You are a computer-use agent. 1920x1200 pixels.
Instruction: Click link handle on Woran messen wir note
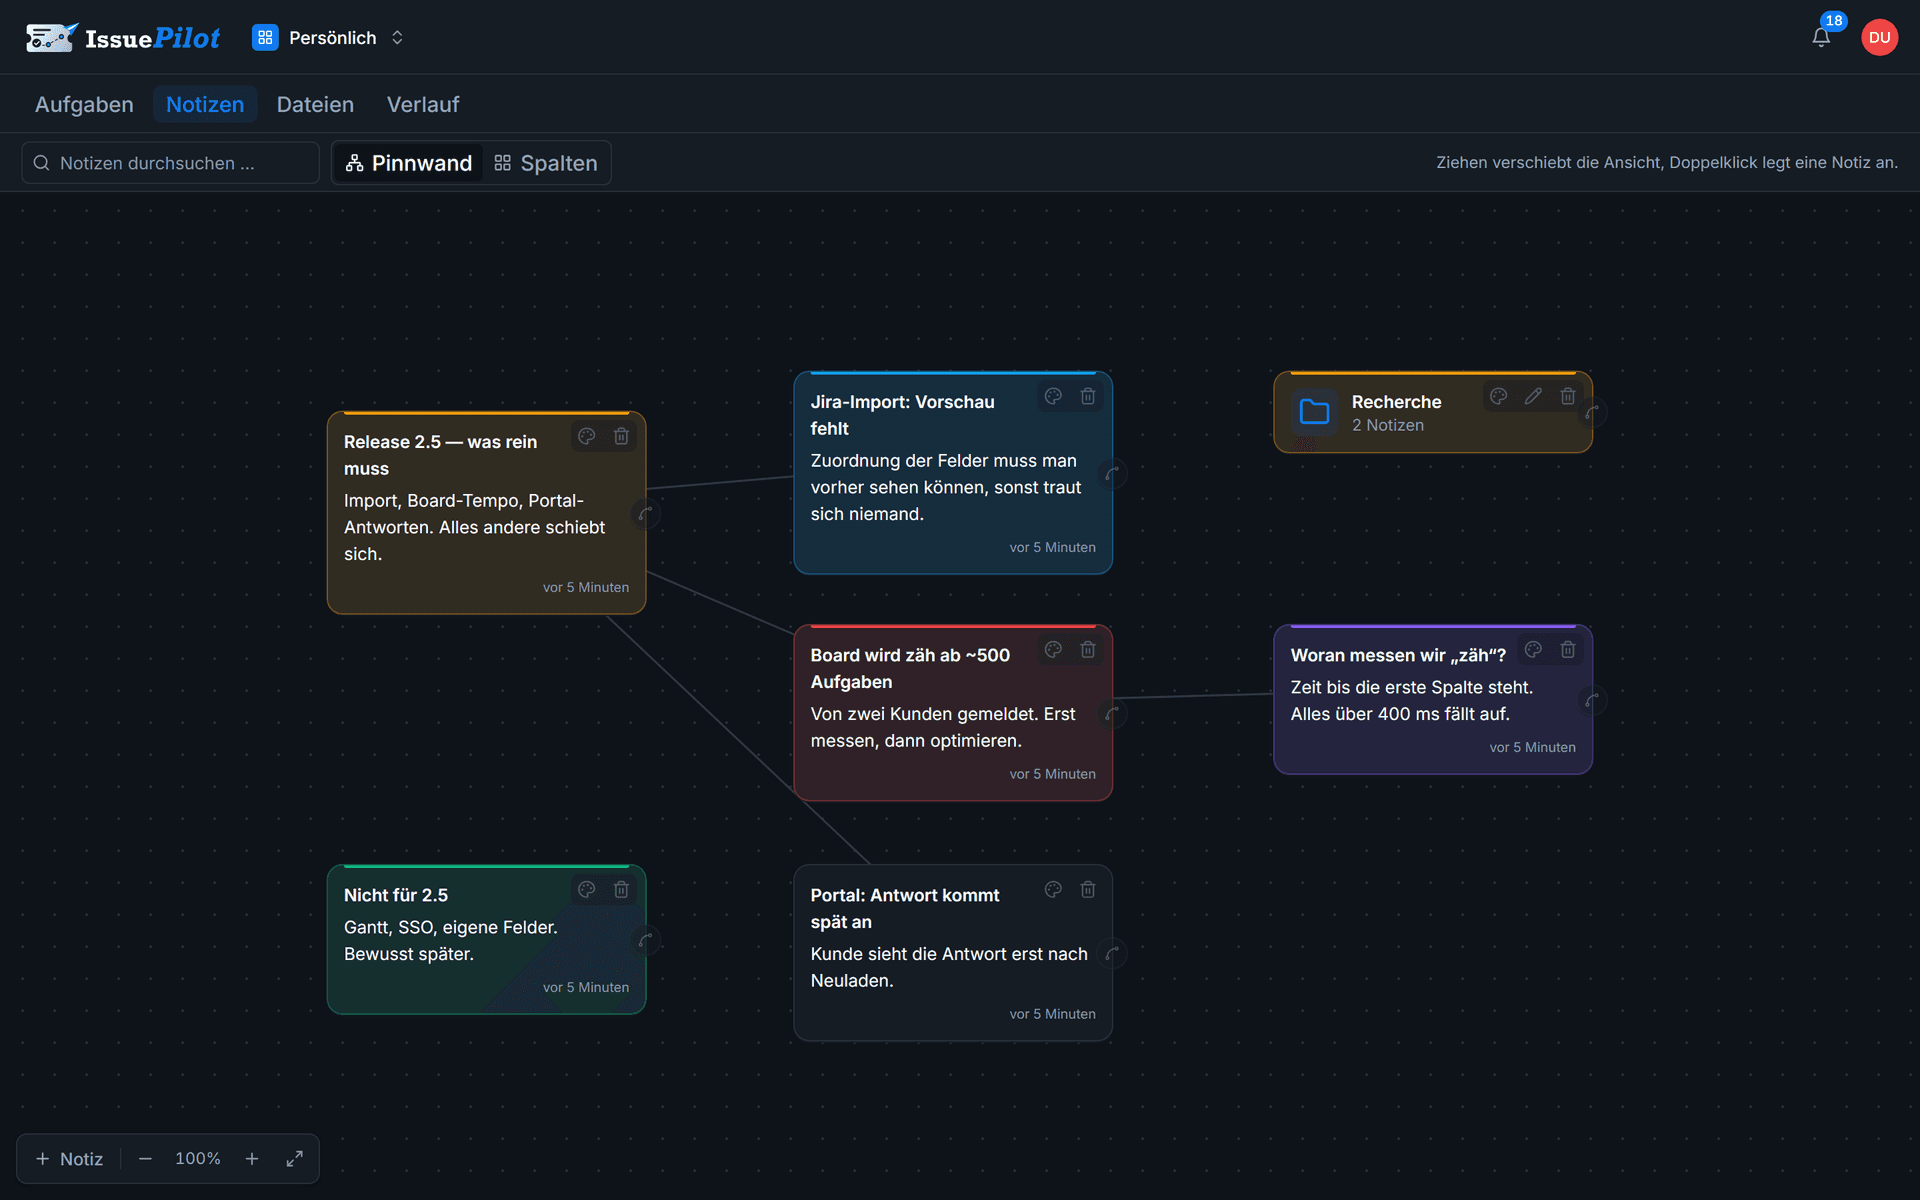(x=1592, y=700)
